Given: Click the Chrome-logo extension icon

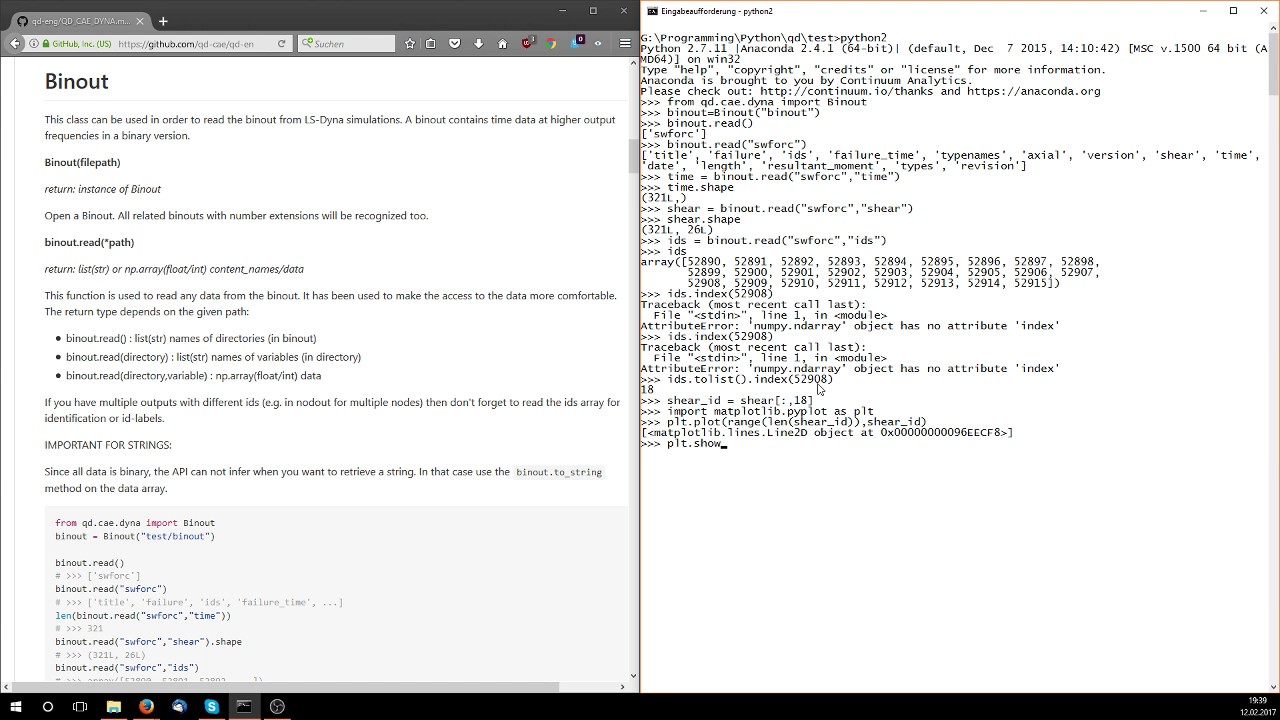Looking at the screenshot, I should (551, 44).
